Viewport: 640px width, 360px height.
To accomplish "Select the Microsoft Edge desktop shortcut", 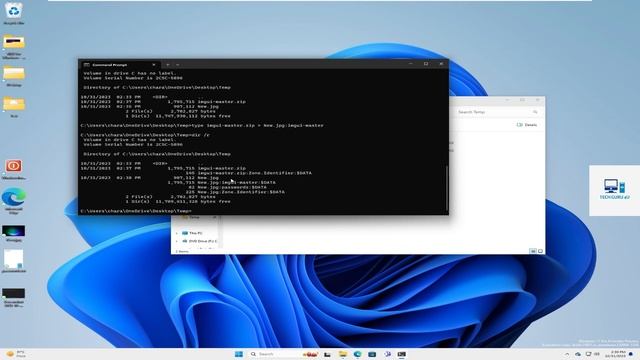I will pyautogui.click(x=14, y=201).
